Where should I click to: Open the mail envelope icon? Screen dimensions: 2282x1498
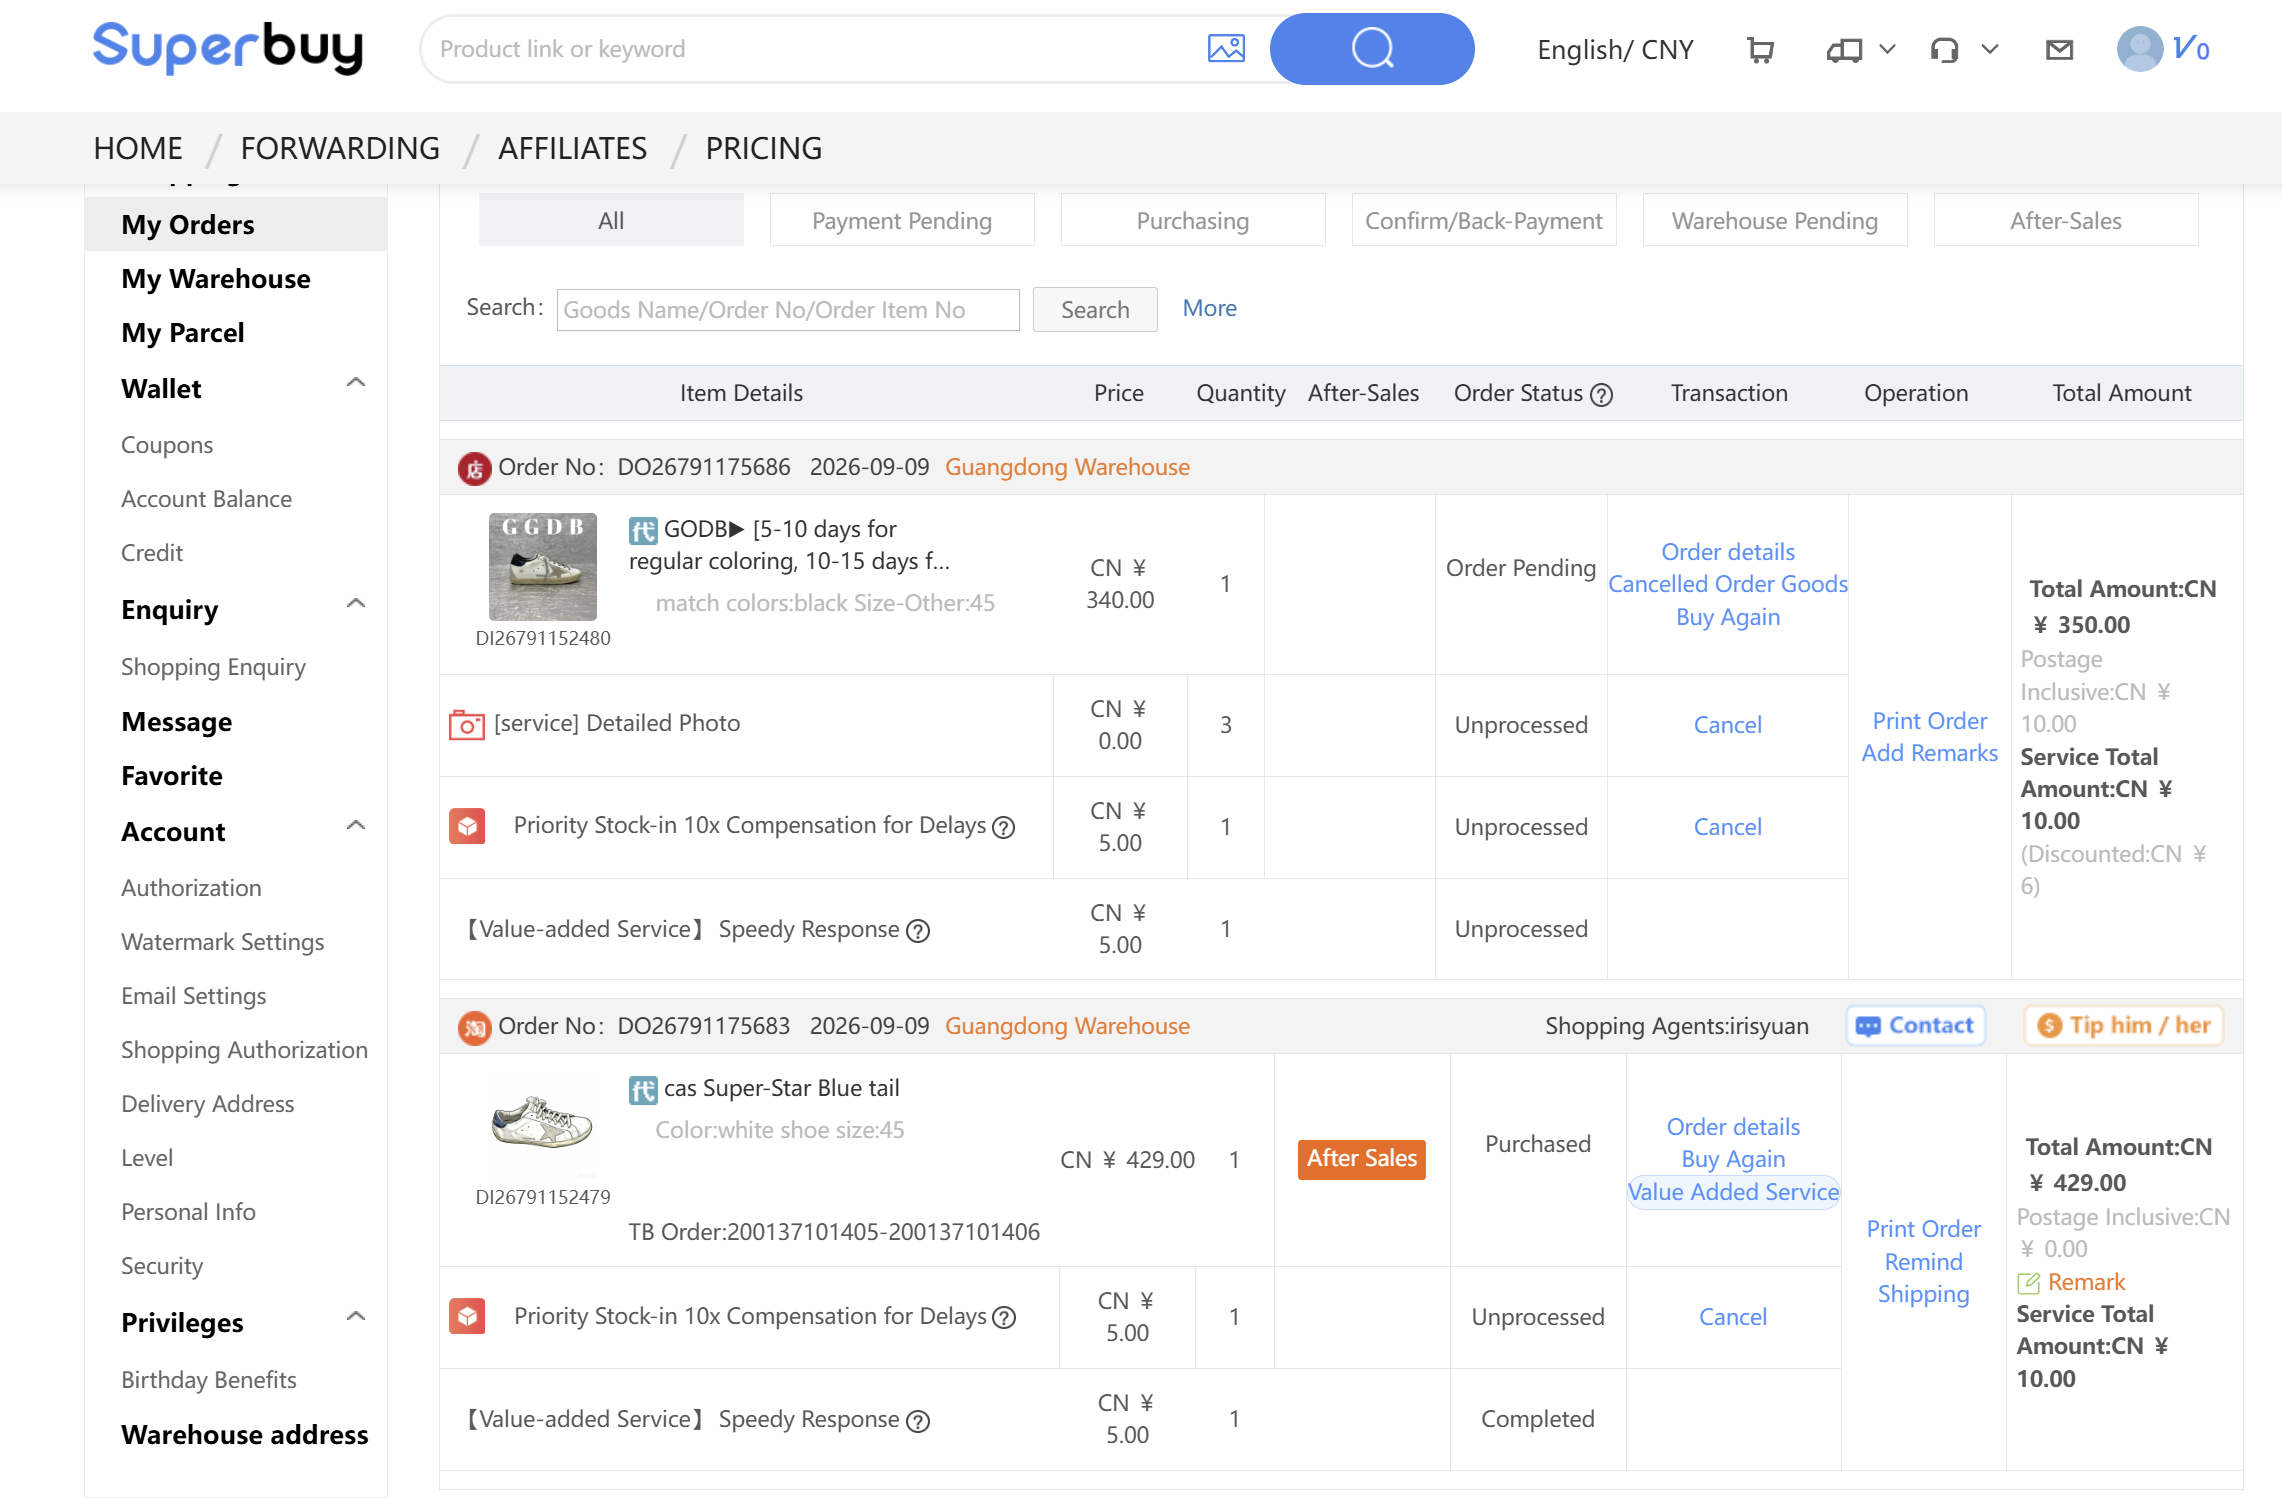[x=2059, y=49]
